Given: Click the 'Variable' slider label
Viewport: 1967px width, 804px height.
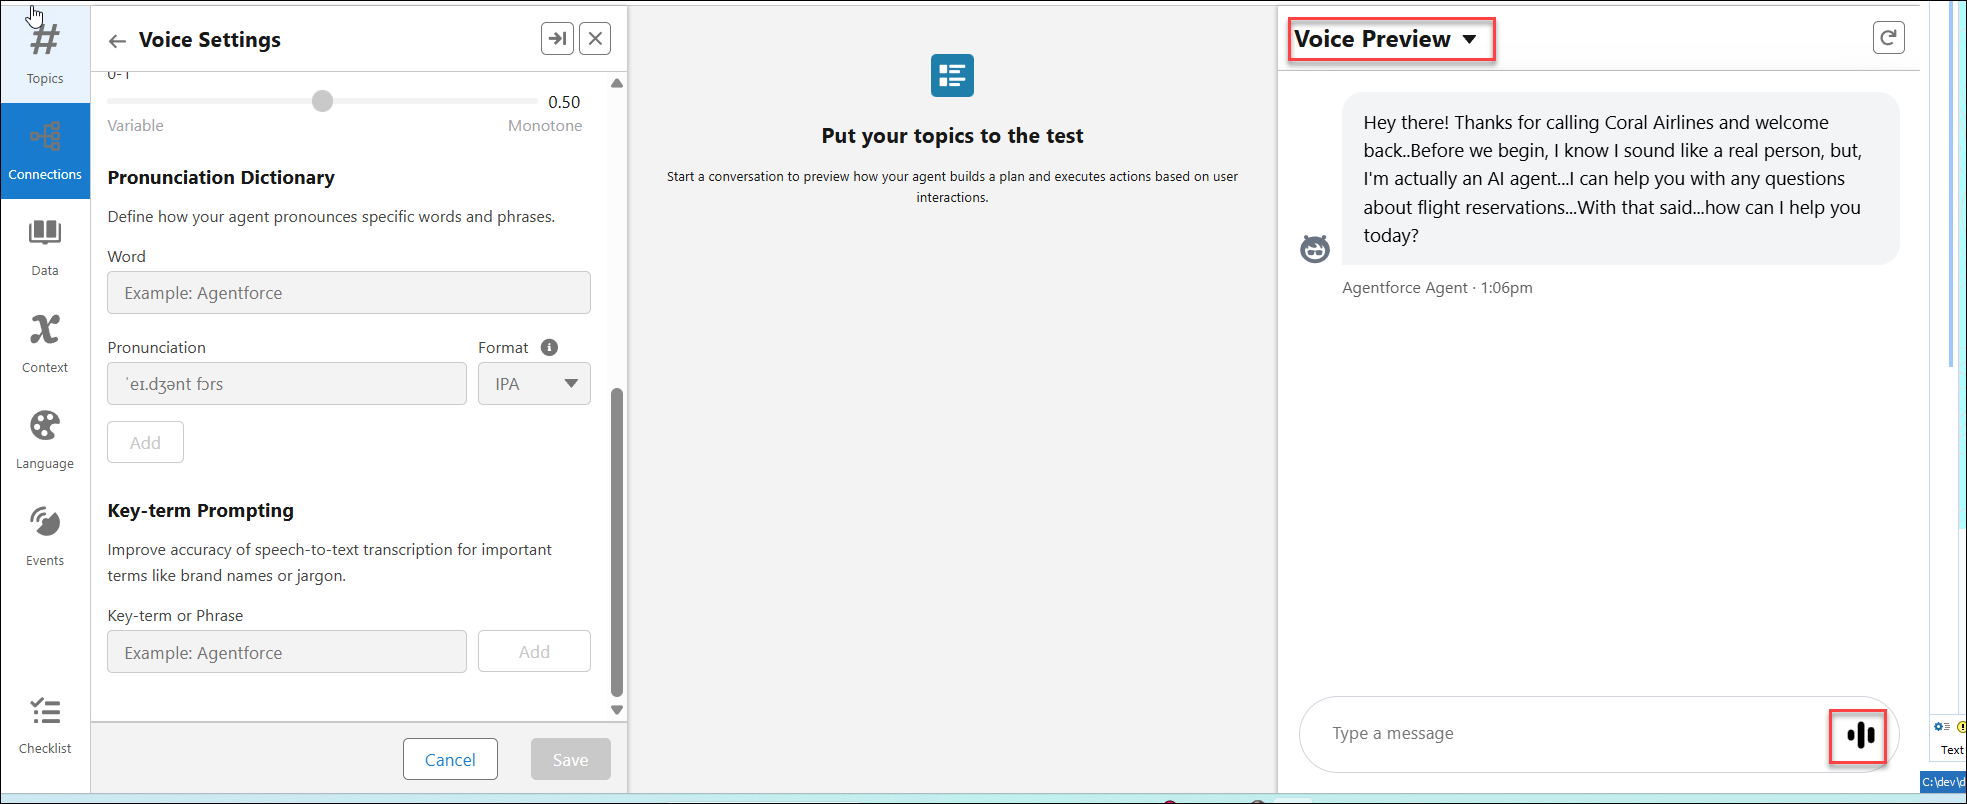Looking at the screenshot, I should (x=135, y=126).
